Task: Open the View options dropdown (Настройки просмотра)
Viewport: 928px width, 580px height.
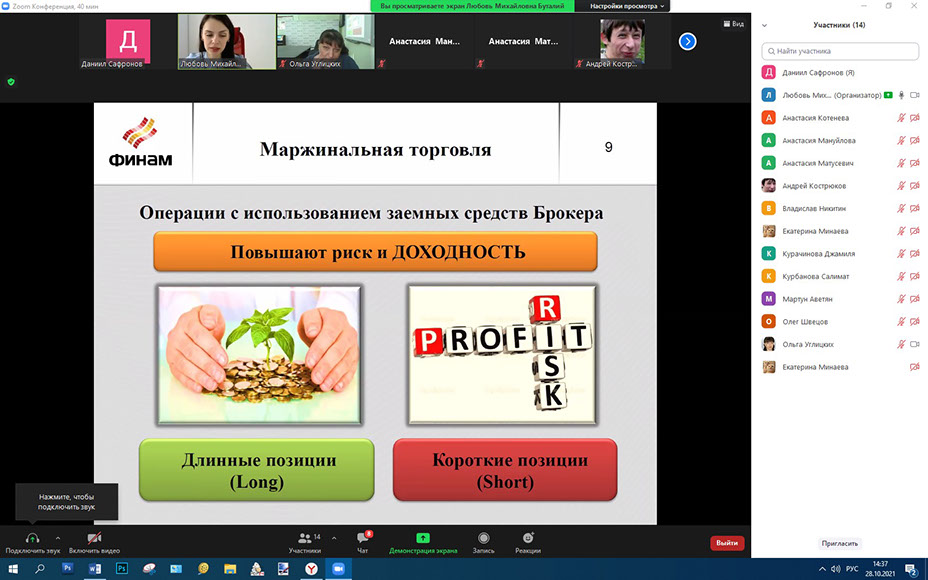Action: pyautogui.click(x=627, y=5)
